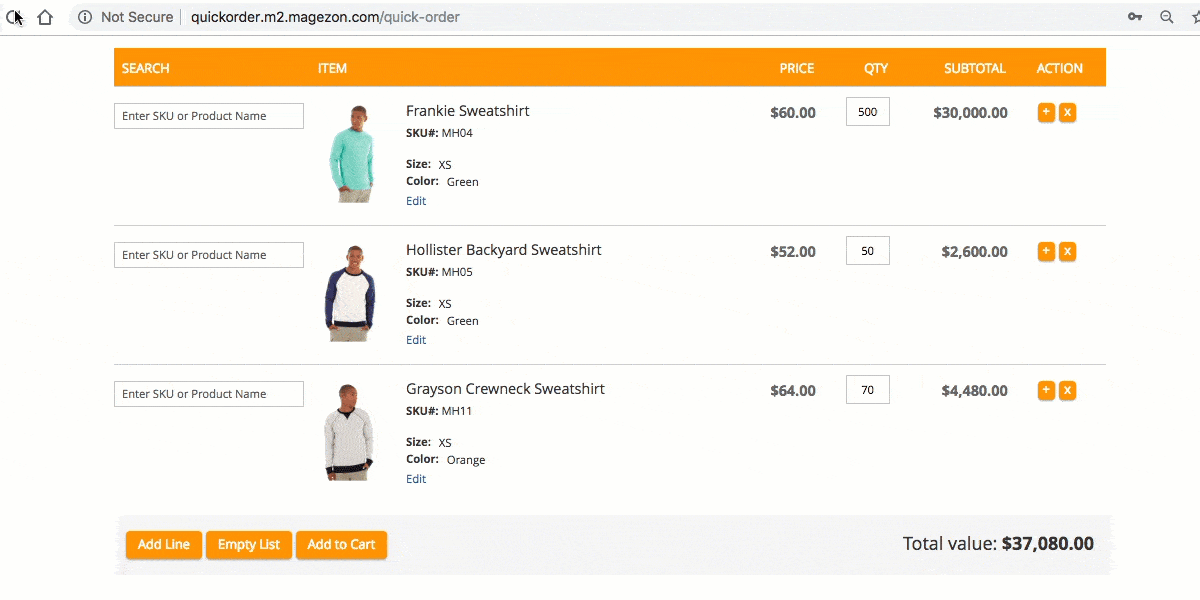Add a line after Hollister Backyard Sweatshirt

tap(1046, 251)
